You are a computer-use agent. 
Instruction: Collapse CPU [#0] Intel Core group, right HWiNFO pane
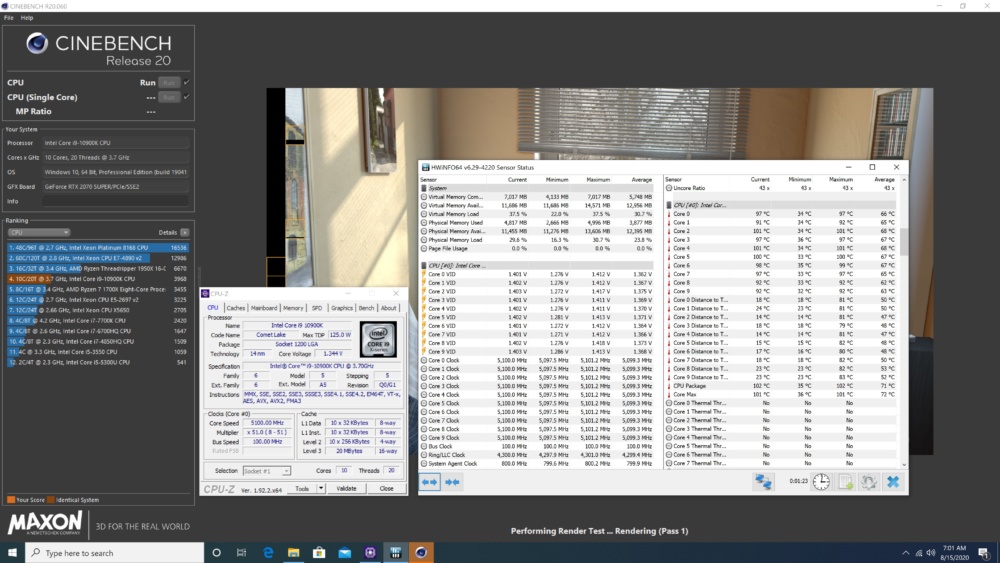pos(669,205)
